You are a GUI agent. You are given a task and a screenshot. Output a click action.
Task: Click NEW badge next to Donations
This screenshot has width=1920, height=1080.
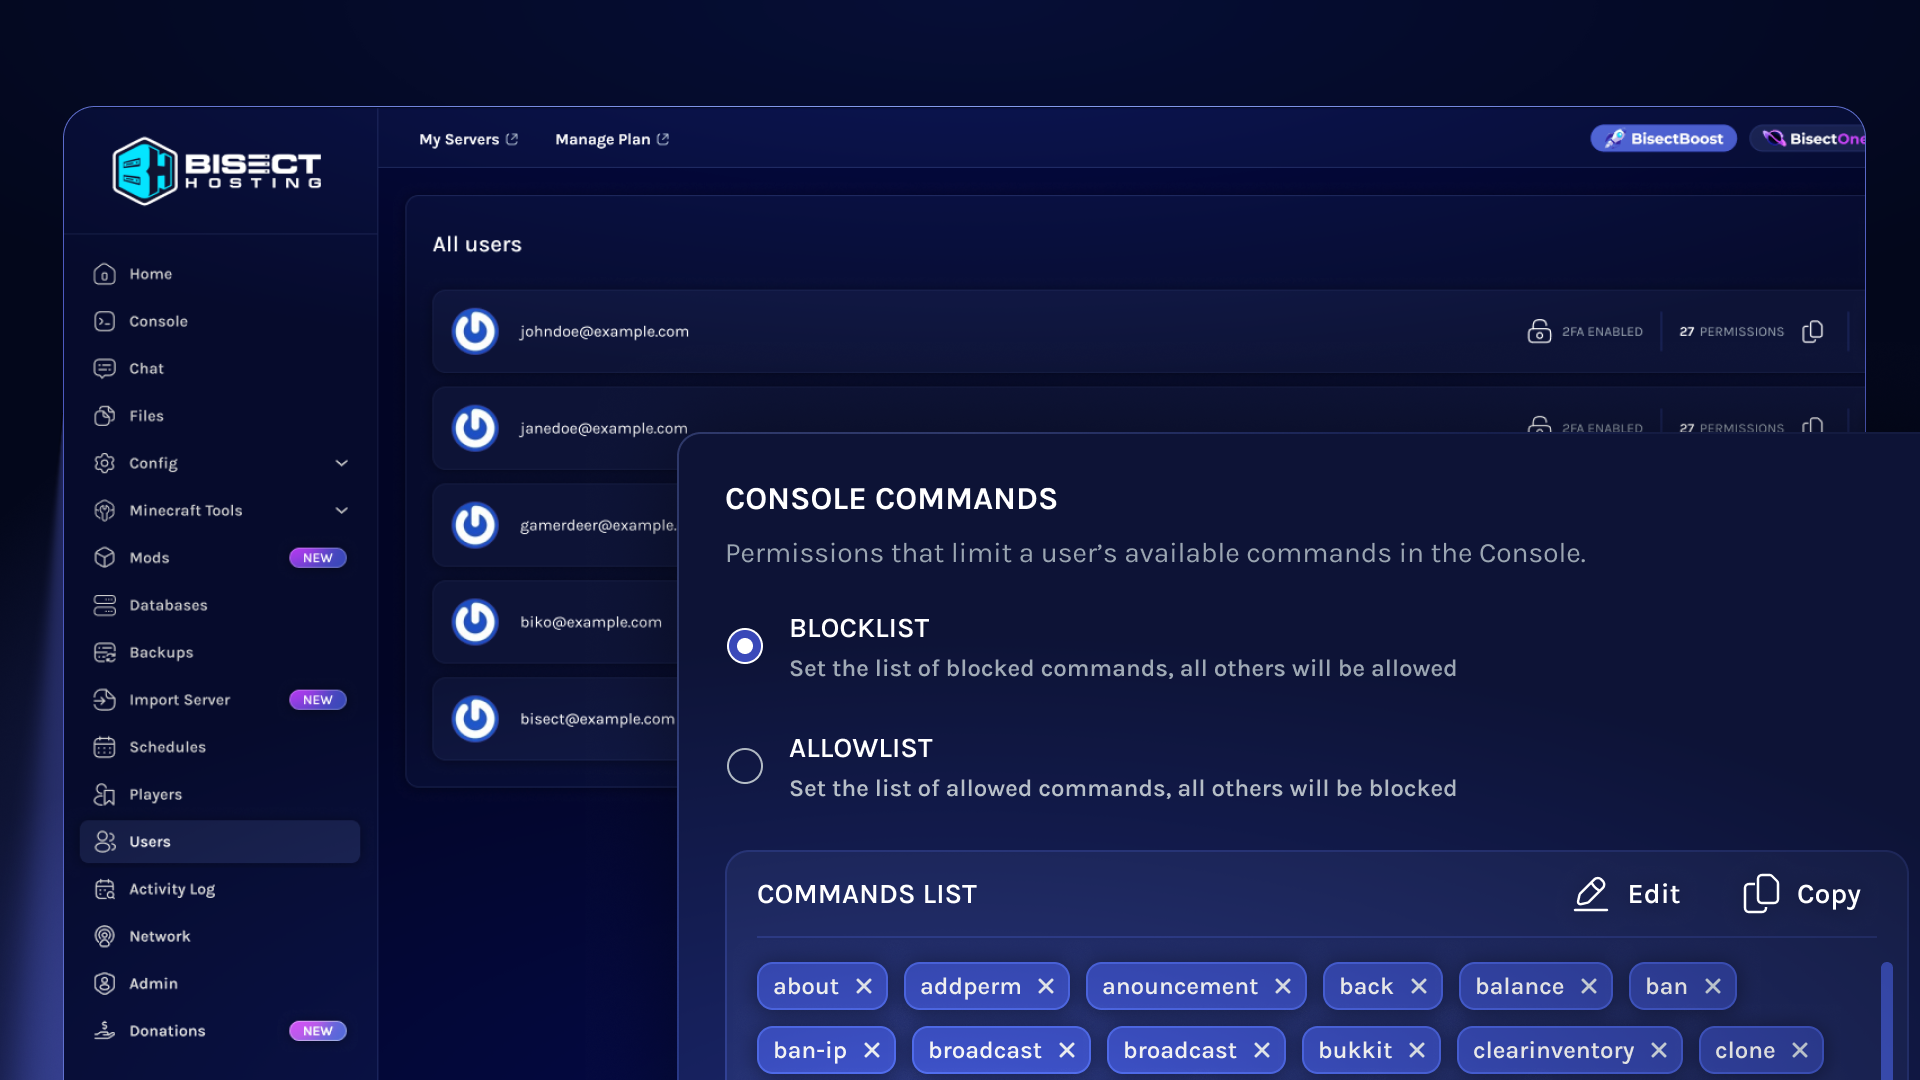(x=318, y=1031)
